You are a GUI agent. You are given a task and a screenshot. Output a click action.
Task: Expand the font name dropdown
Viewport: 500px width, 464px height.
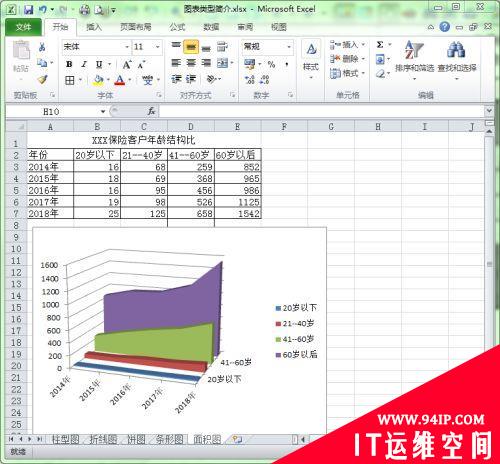(x=127, y=47)
